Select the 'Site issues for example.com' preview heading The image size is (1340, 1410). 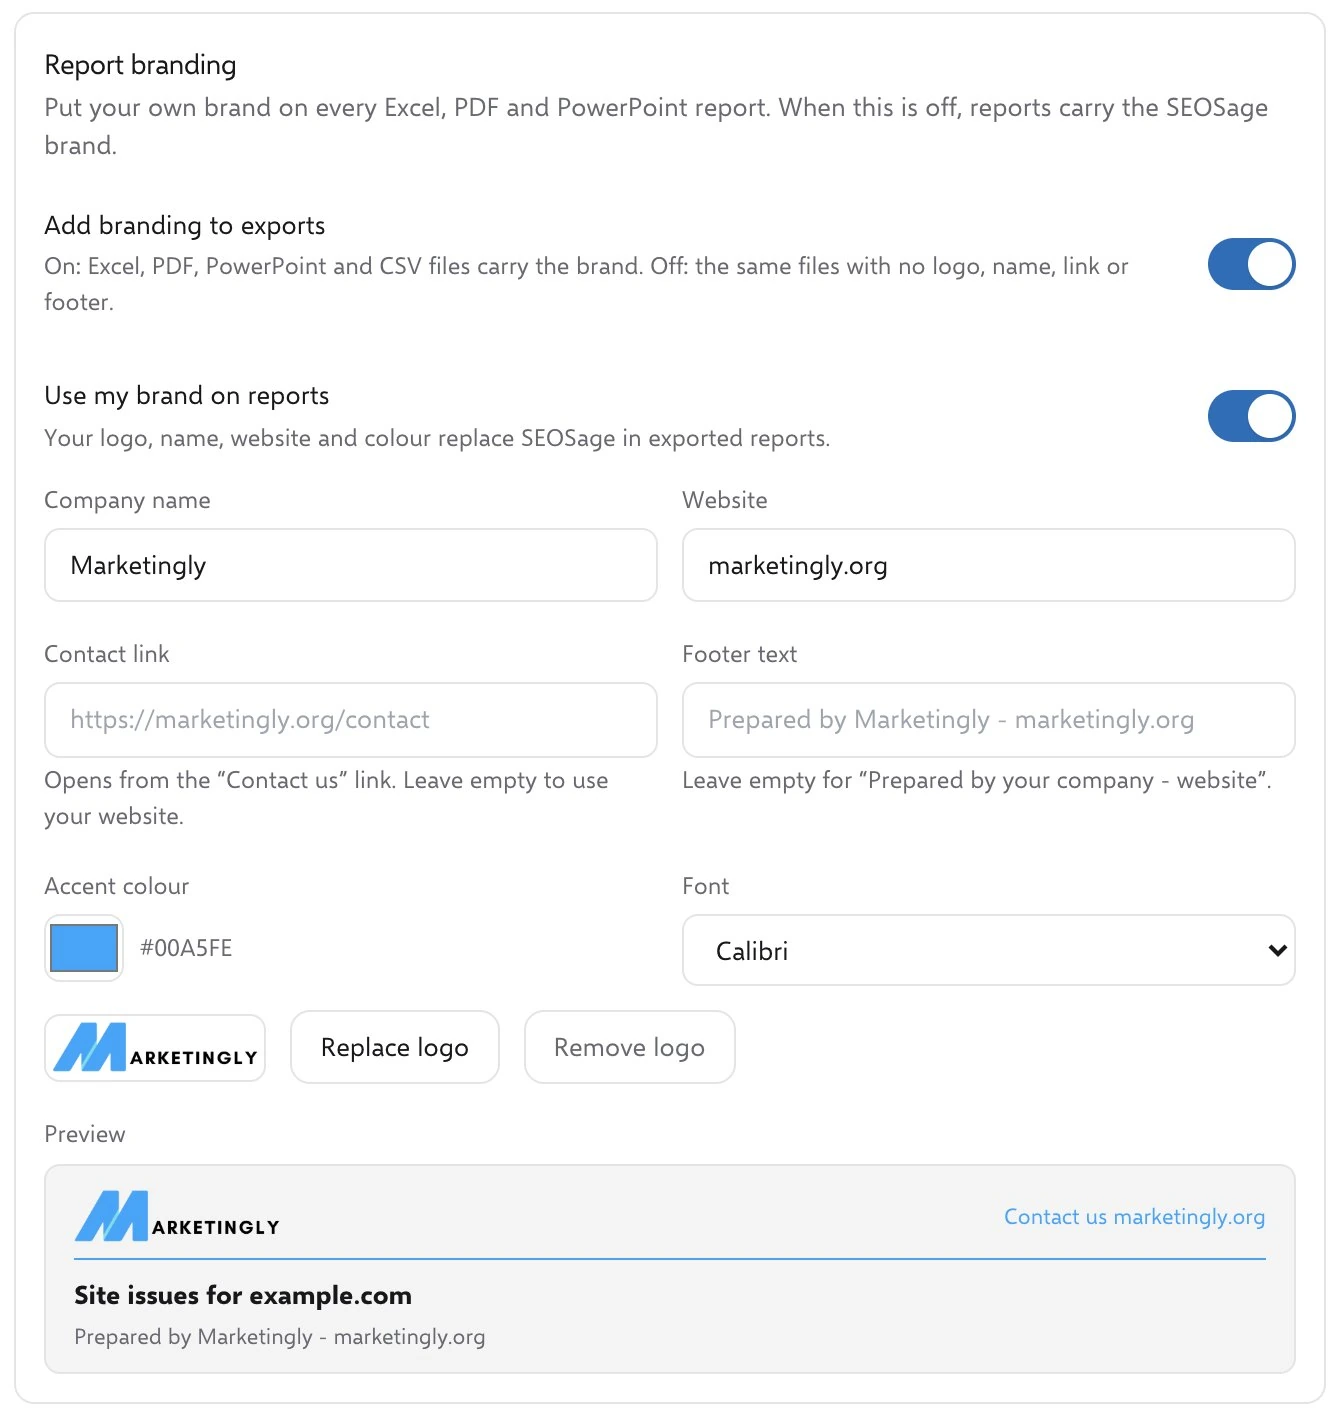(x=243, y=1295)
